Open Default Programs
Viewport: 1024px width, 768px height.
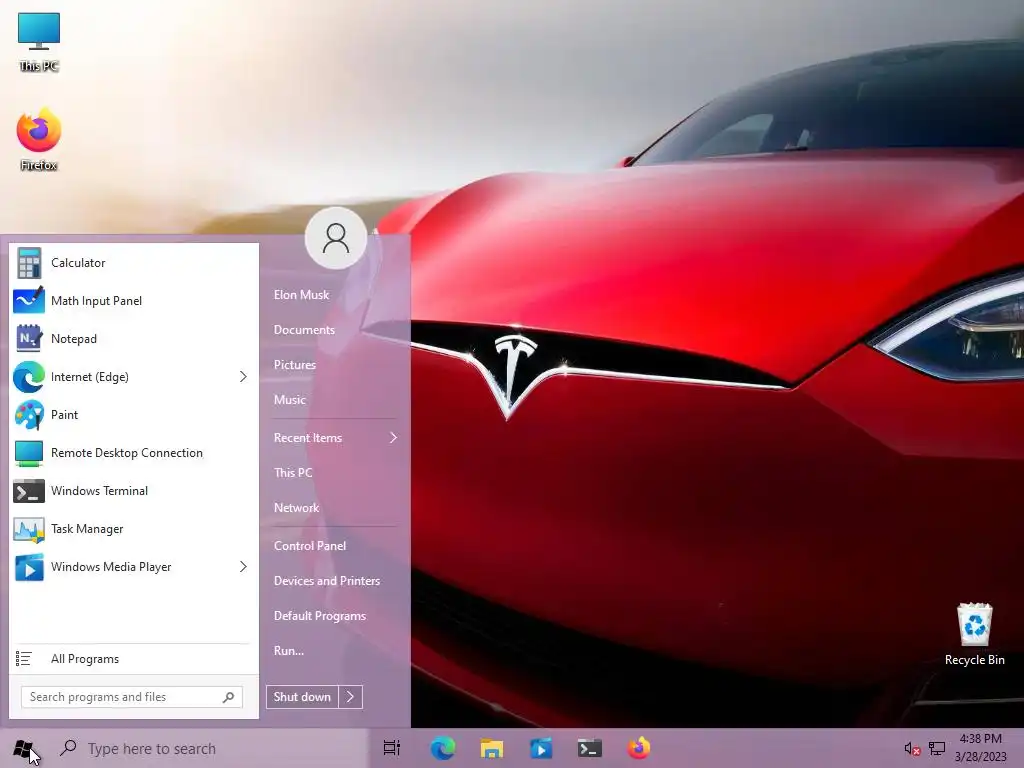tap(319, 616)
